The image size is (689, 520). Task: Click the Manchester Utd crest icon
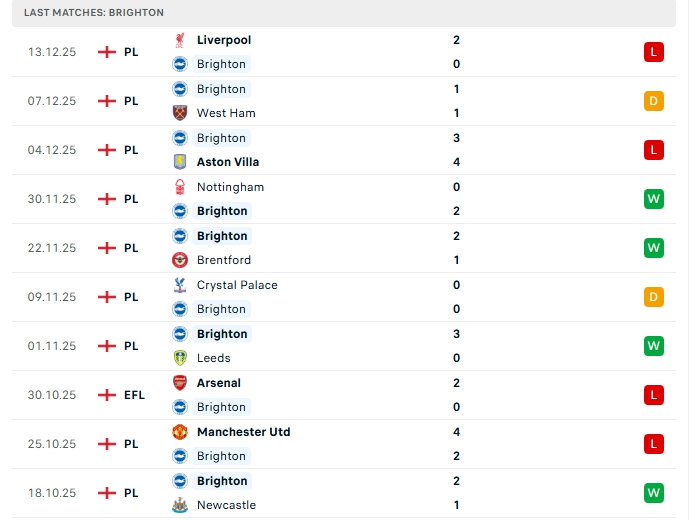[180, 432]
